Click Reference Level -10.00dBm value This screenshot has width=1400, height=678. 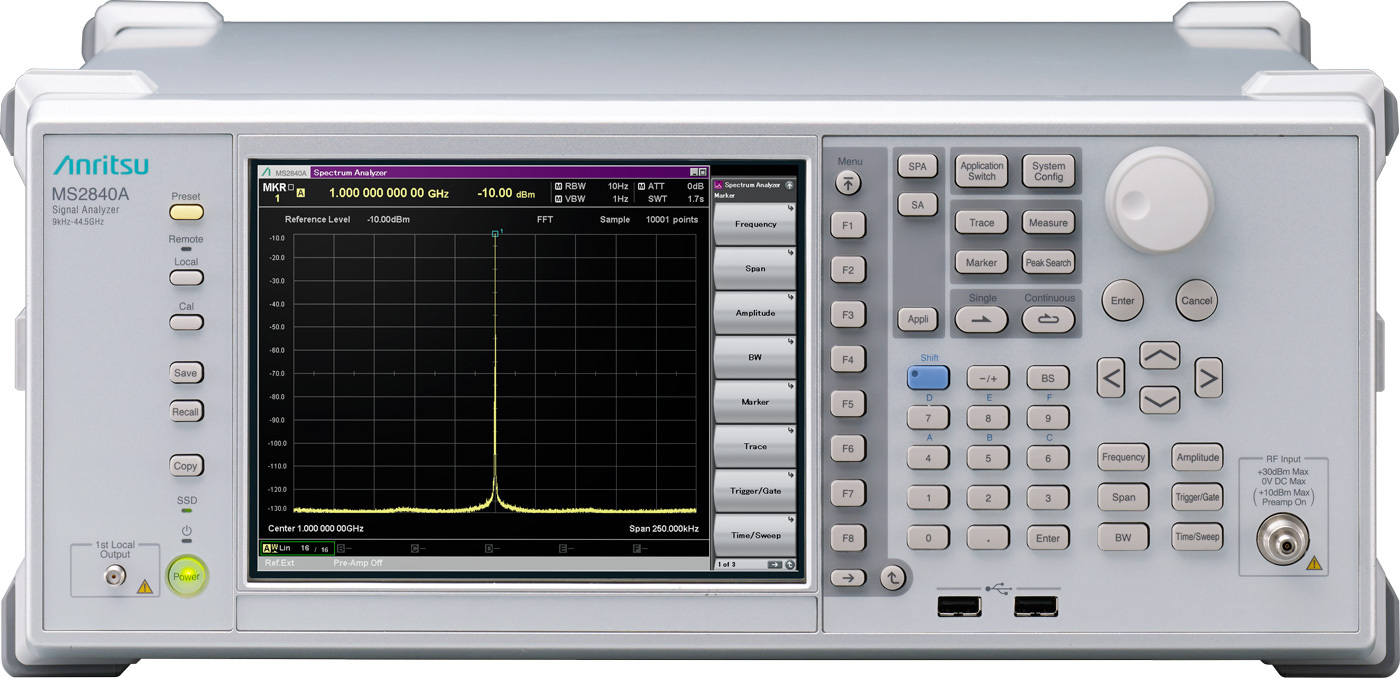388,219
